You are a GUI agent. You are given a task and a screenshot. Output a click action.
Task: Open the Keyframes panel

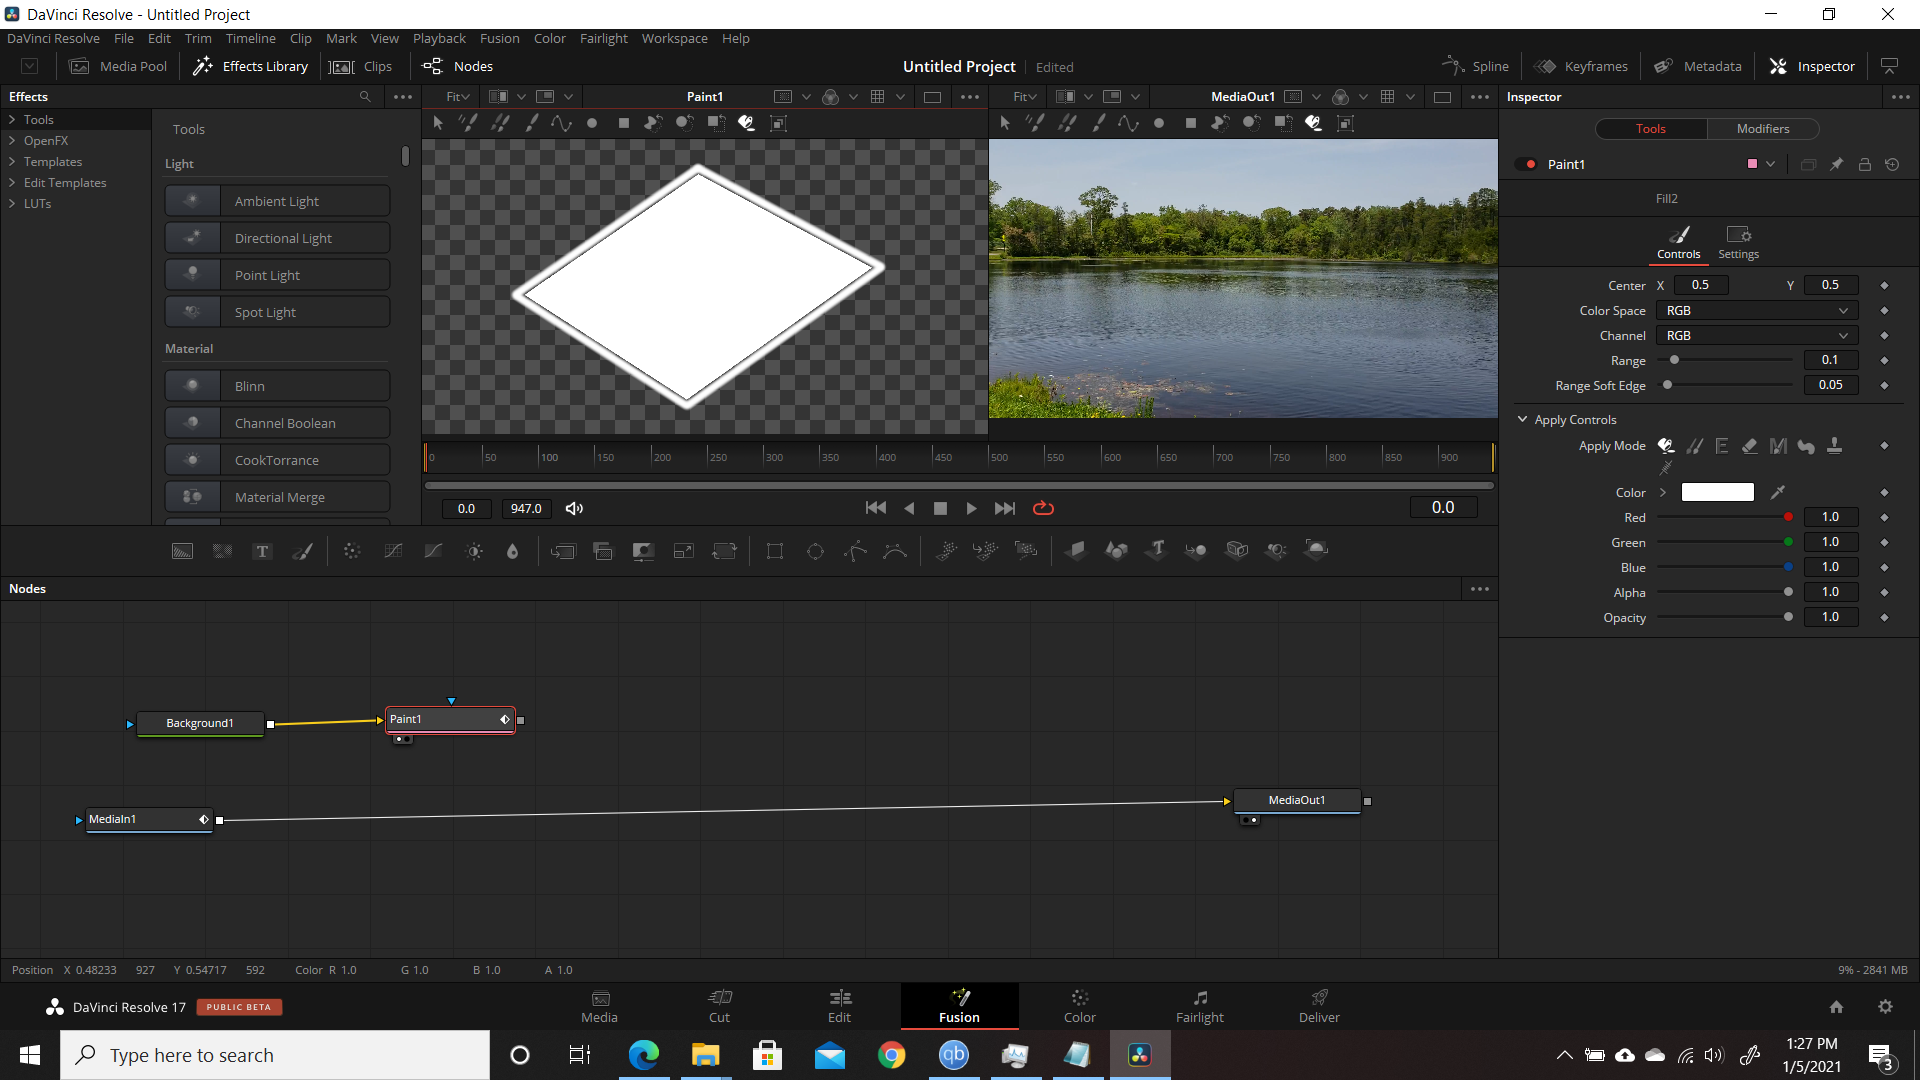[x=1582, y=66]
